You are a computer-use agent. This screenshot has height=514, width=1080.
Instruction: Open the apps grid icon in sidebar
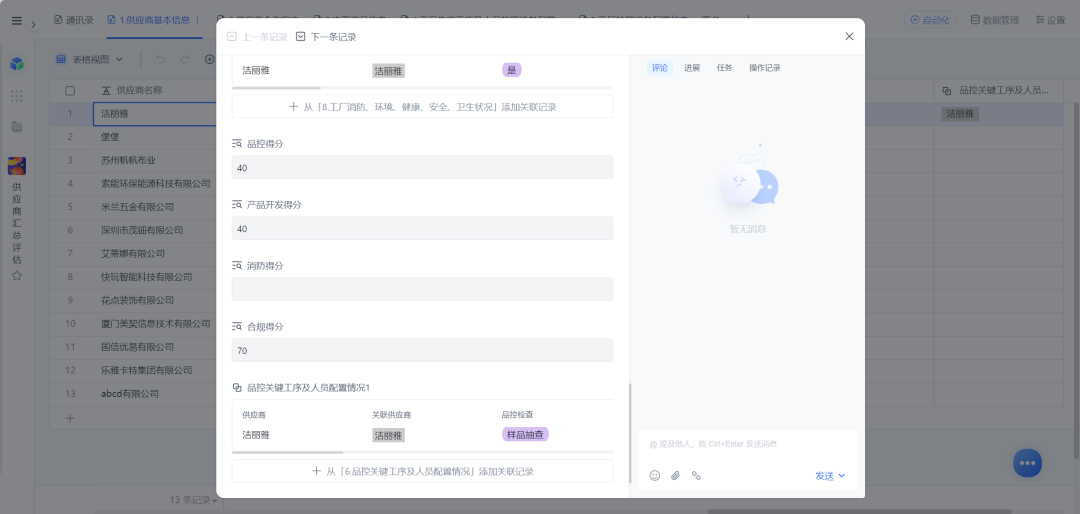point(17,96)
